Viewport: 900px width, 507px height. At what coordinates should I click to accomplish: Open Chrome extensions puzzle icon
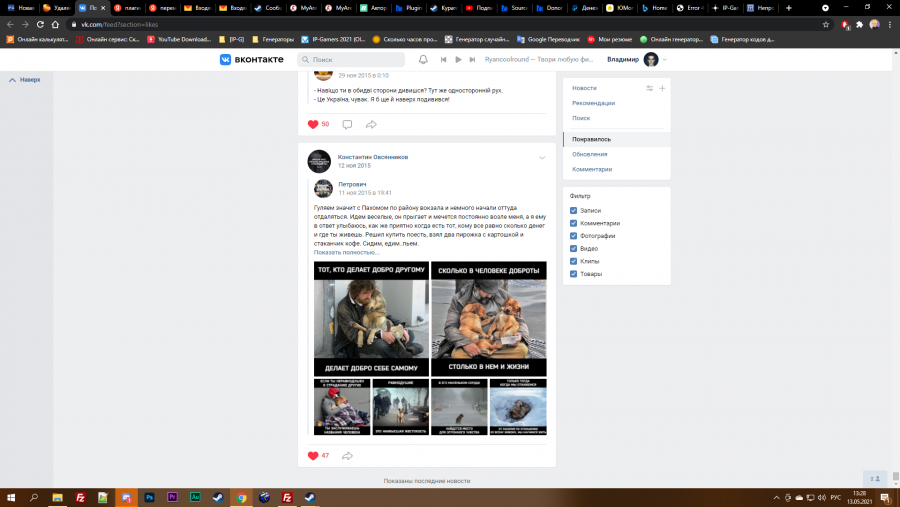click(x=859, y=24)
